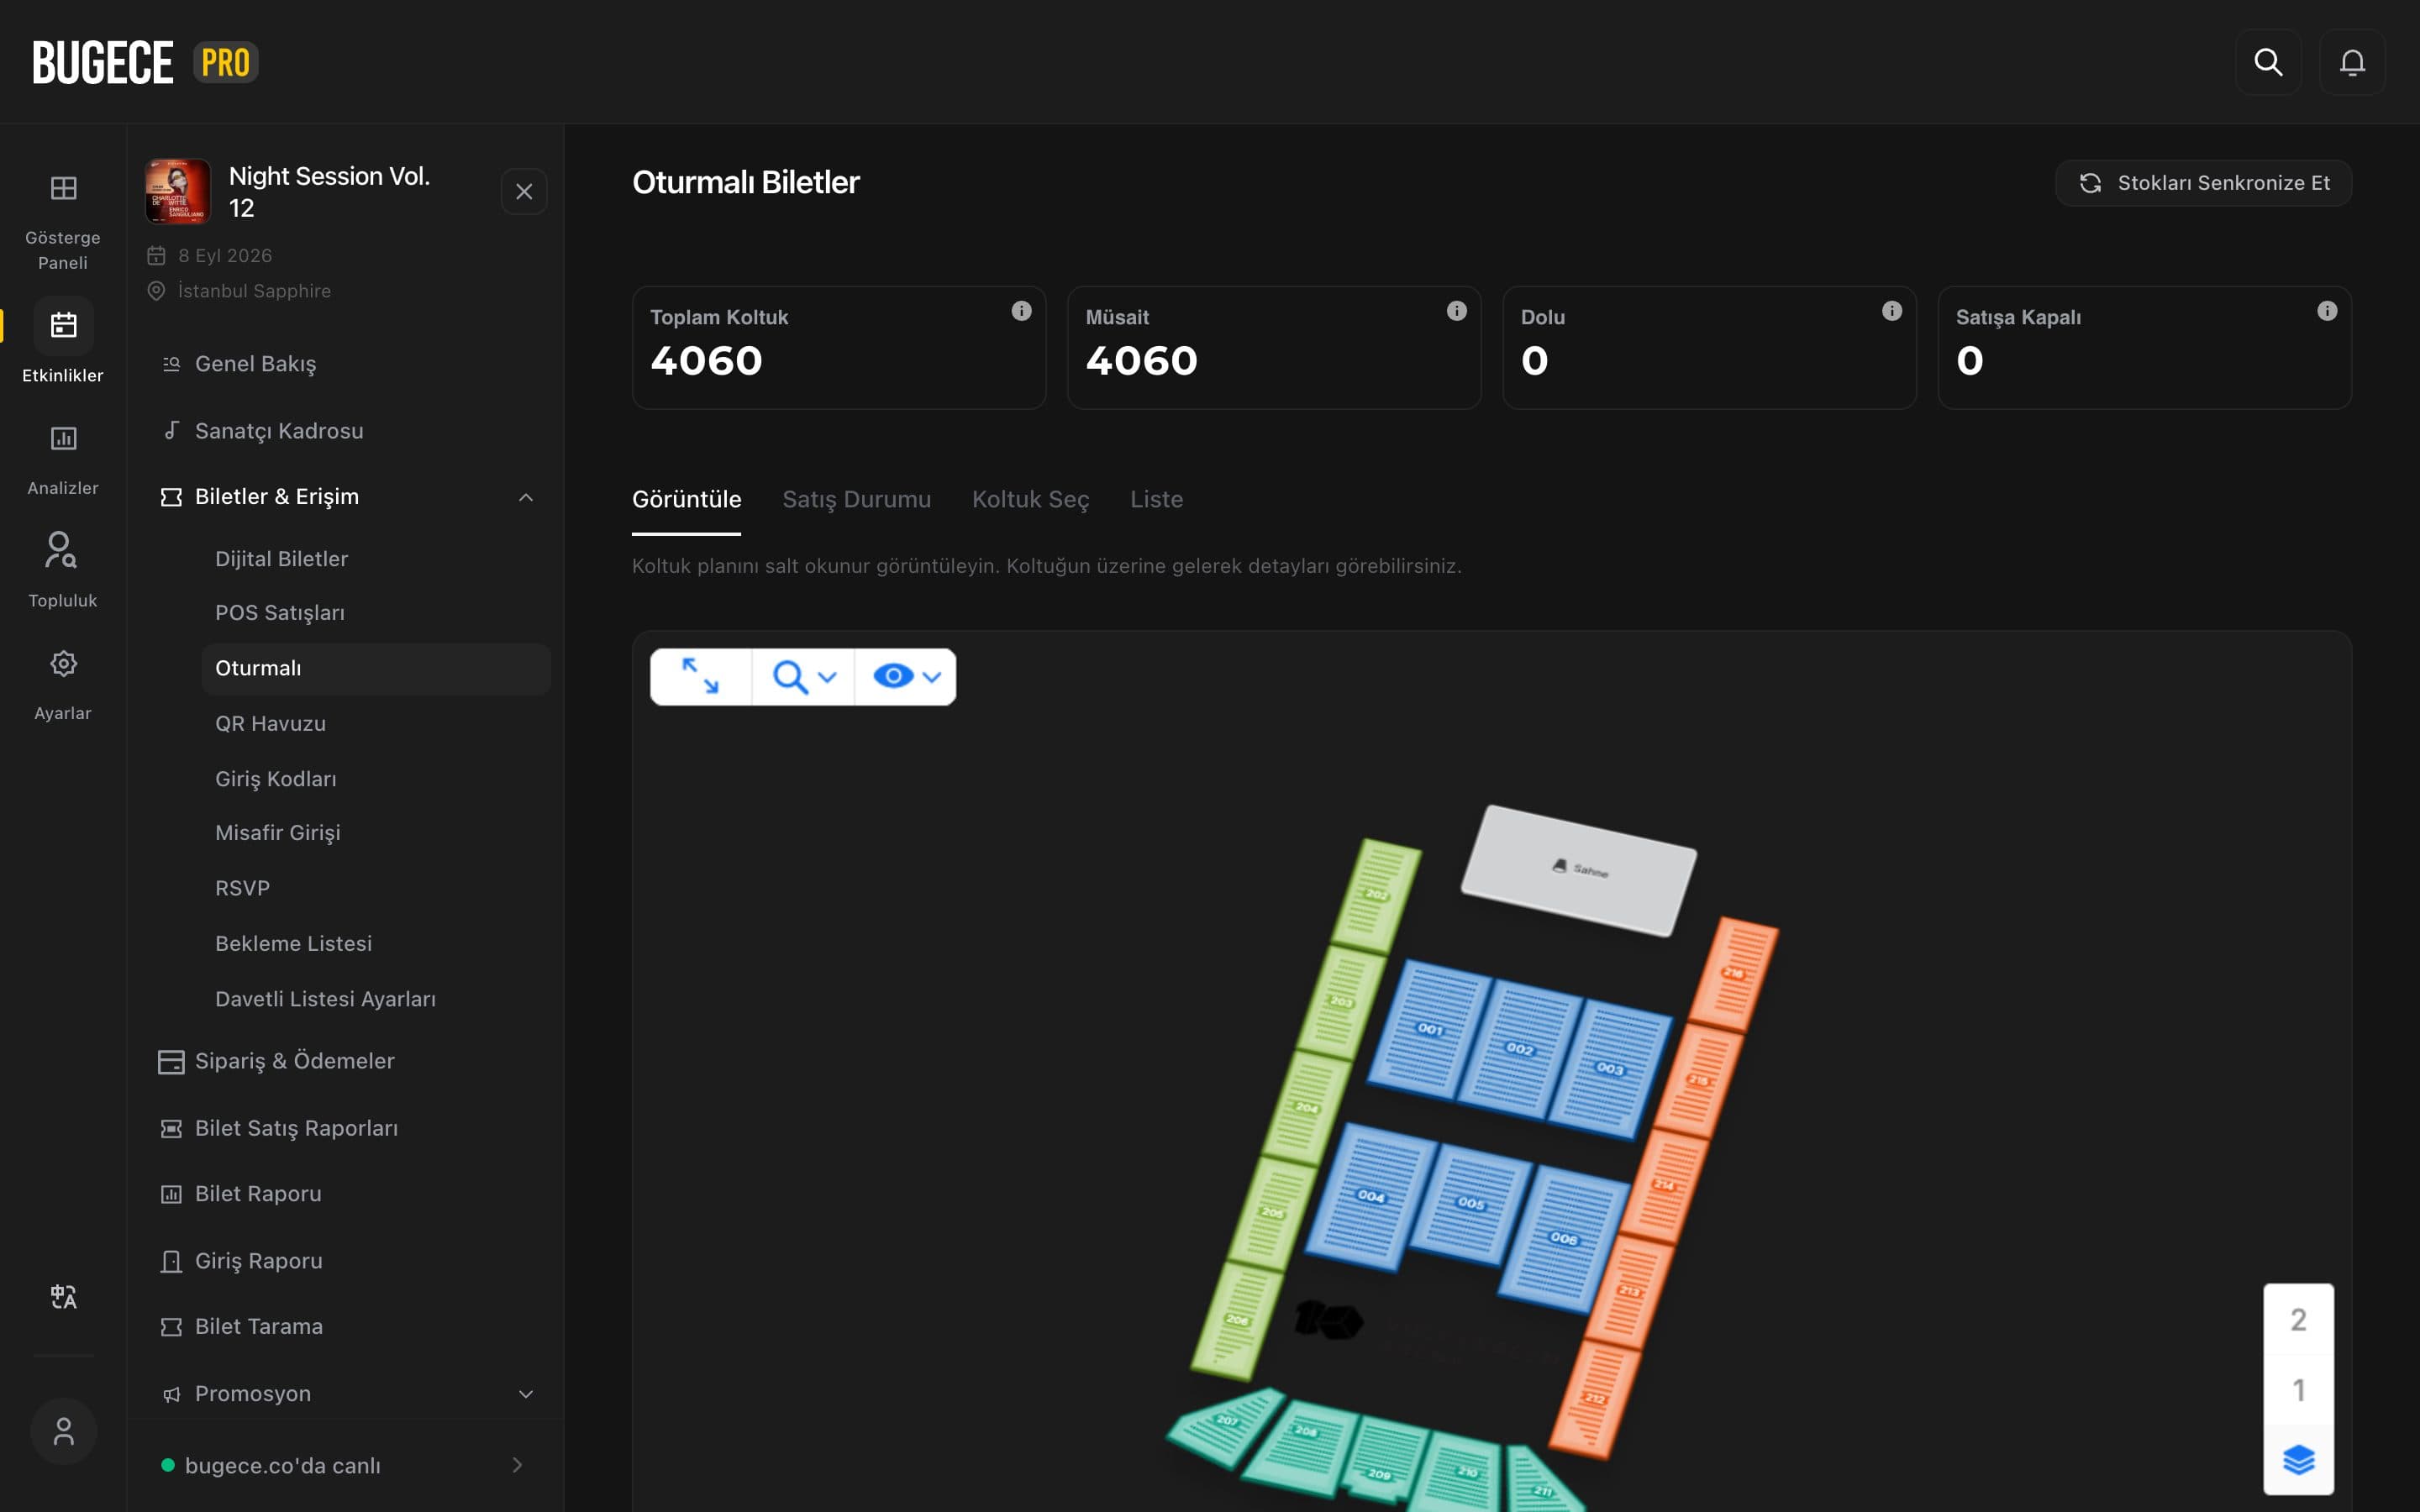This screenshot has width=2420, height=1512.
Task: Click the fullscreen expand arrows on seat map
Action: point(700,677)
